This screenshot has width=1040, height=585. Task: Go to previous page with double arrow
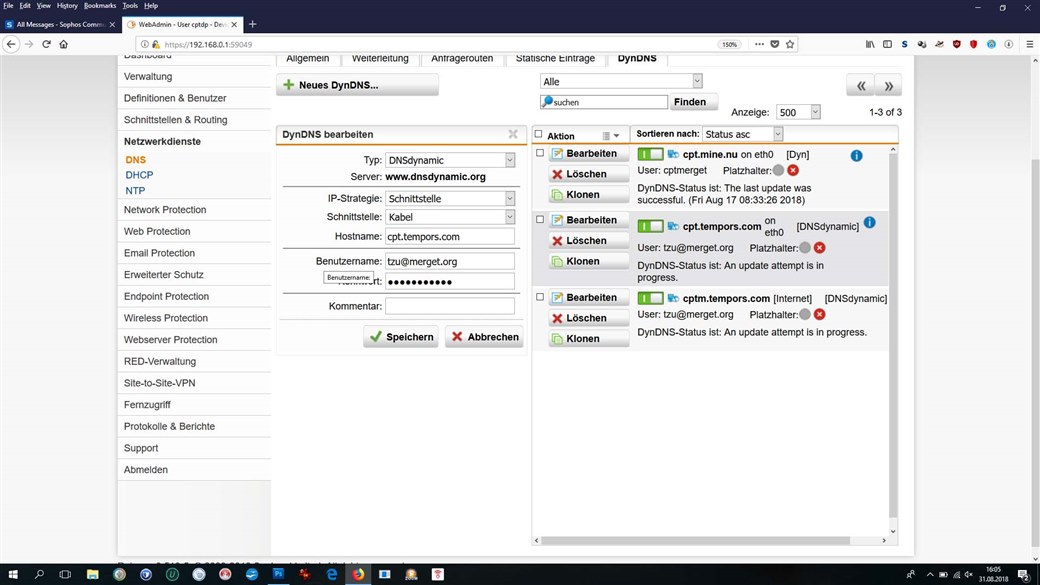pyautogui.click(x=860, y=86)
